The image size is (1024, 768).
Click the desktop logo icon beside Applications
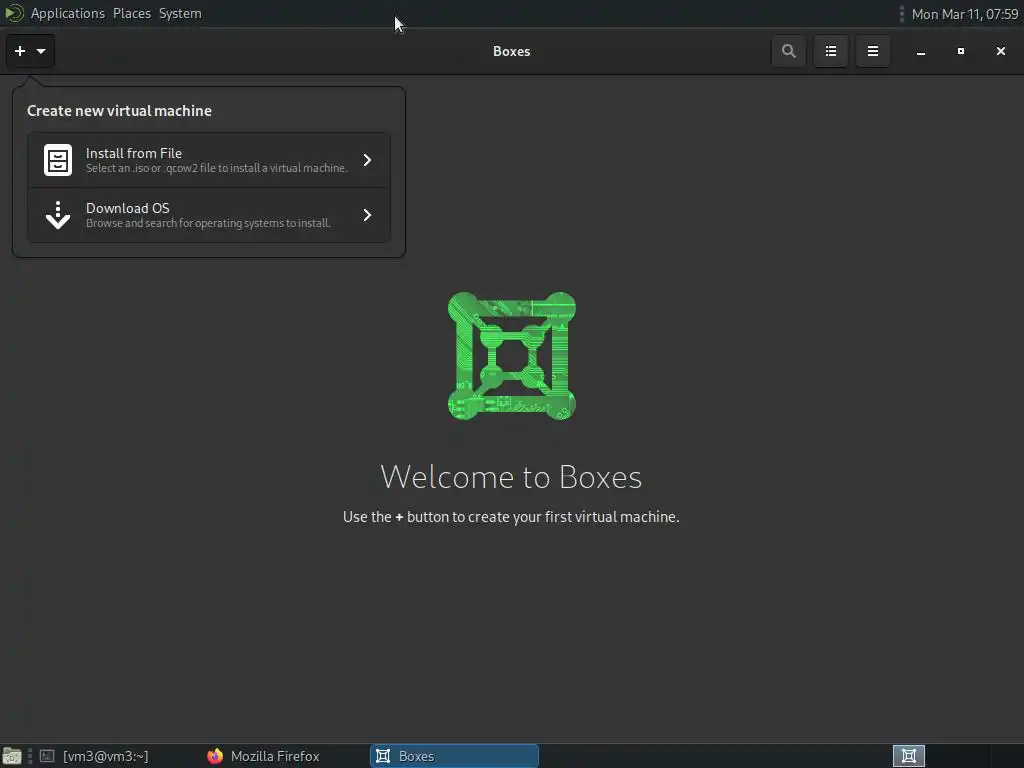click(14, 13)
